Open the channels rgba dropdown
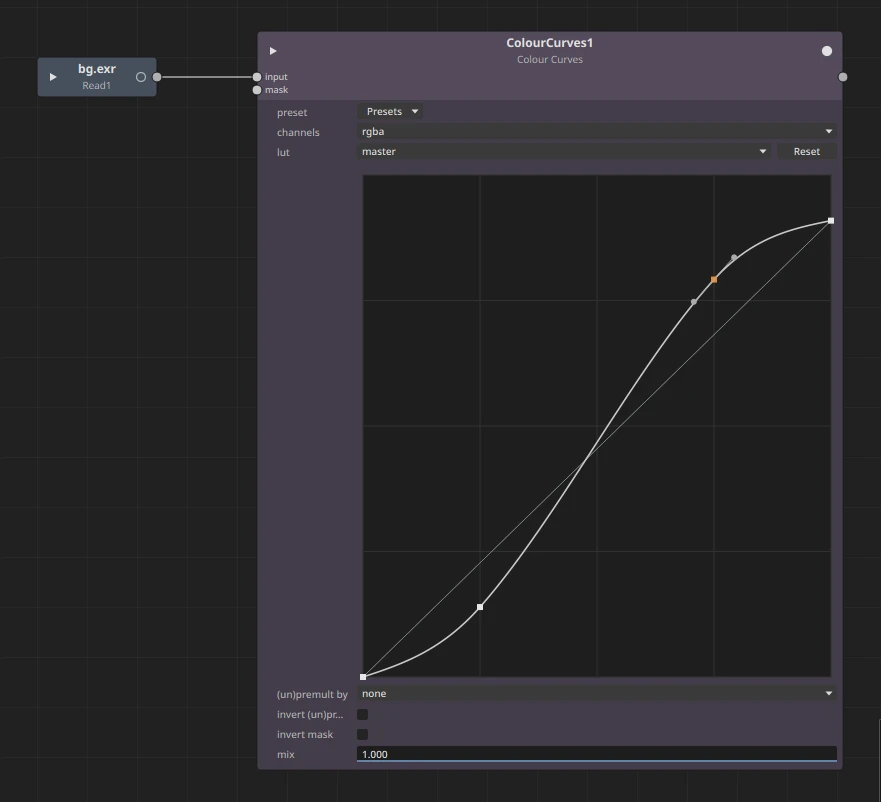881x802 pixels. [x=597, y=132]
